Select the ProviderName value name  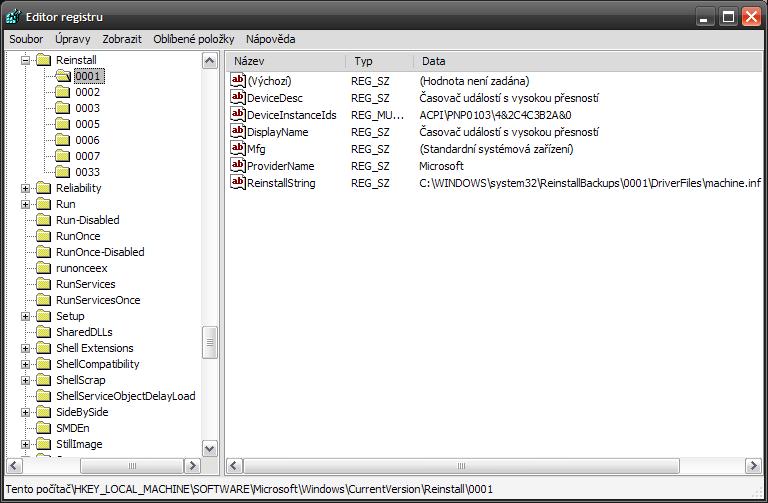[281, 166]
